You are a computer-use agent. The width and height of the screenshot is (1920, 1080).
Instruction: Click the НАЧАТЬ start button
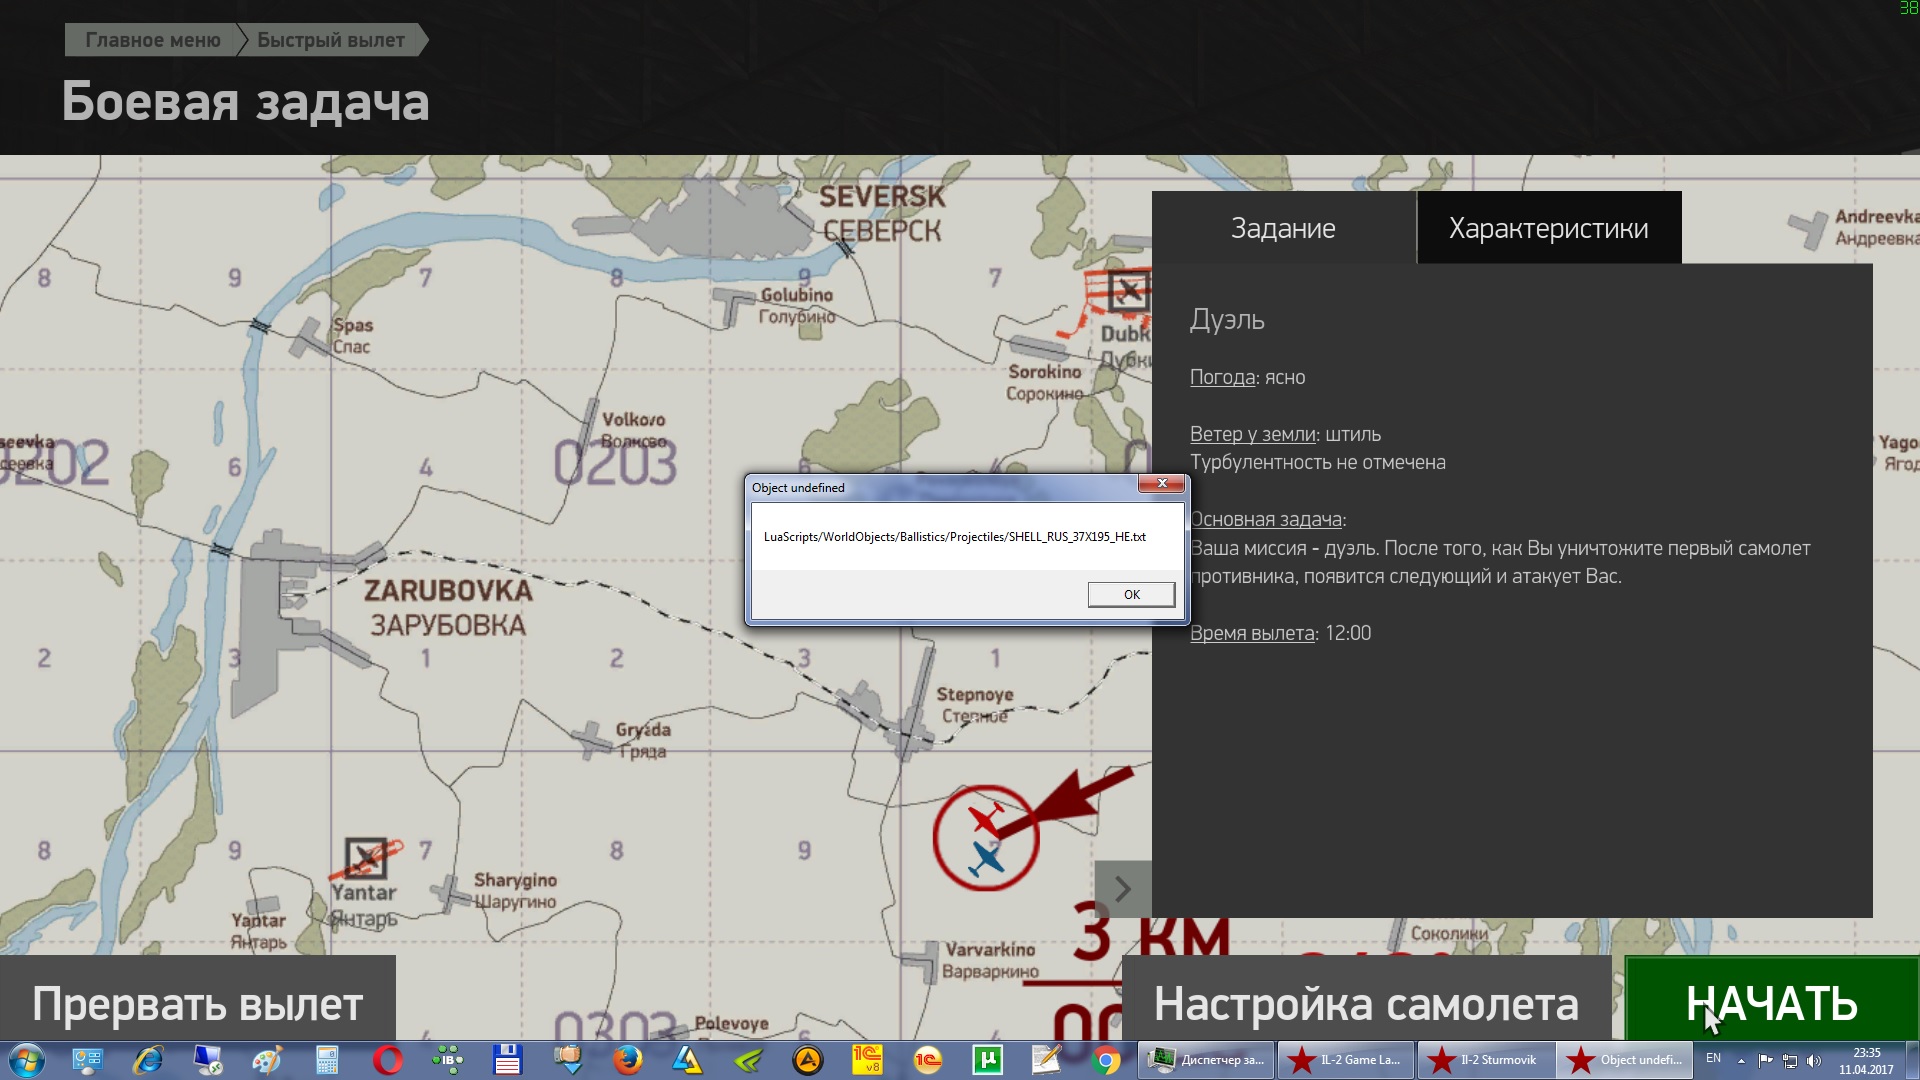coord(1771,1000)
